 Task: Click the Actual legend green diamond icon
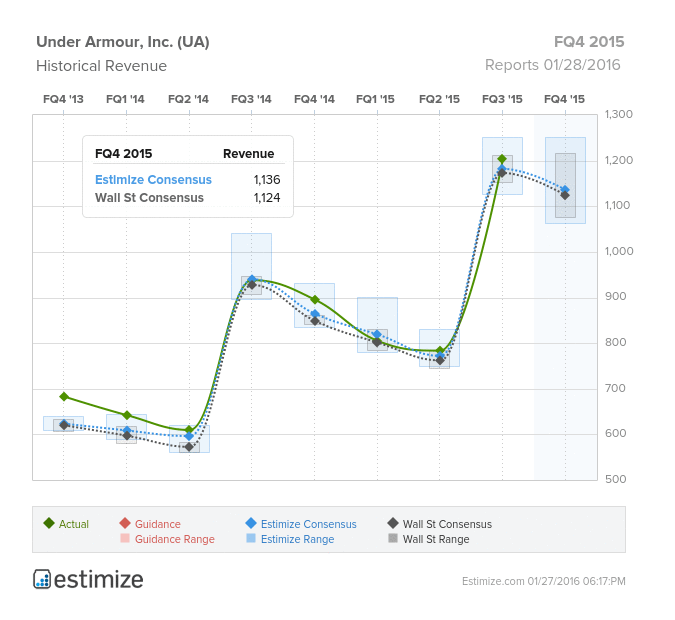[49, 523]
